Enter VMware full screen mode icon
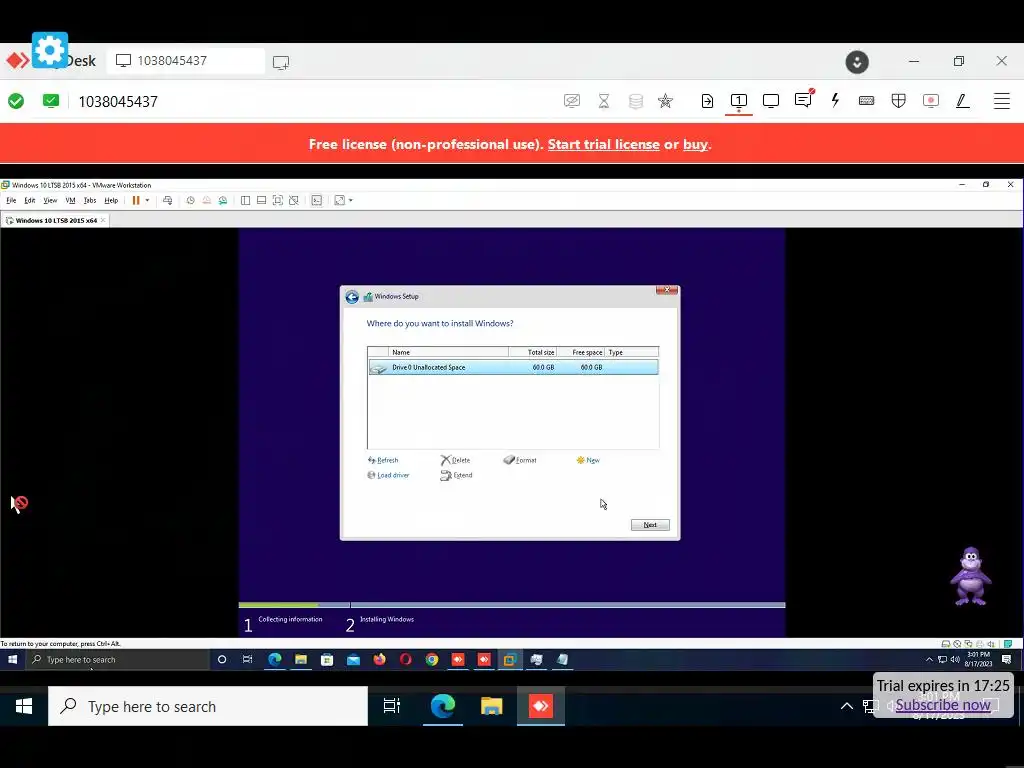 tap(278, 200)
